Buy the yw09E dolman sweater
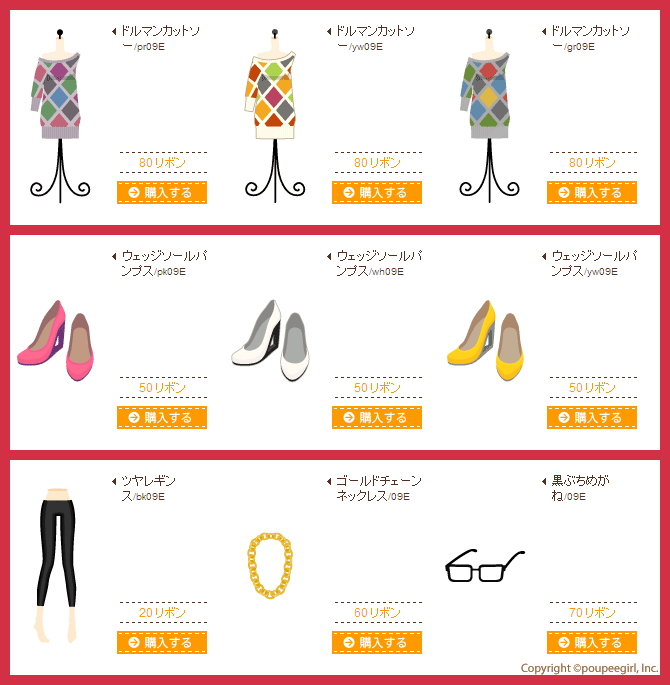This screenshot has width=670, height=685. (x=376, y=192)
